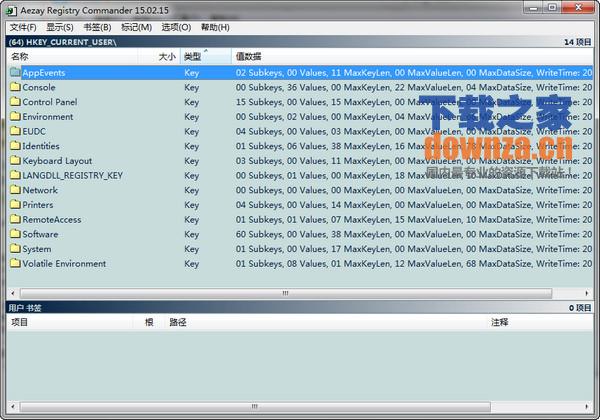
Task: Open the 帮助(H) menu
Action: pos(215,27)
